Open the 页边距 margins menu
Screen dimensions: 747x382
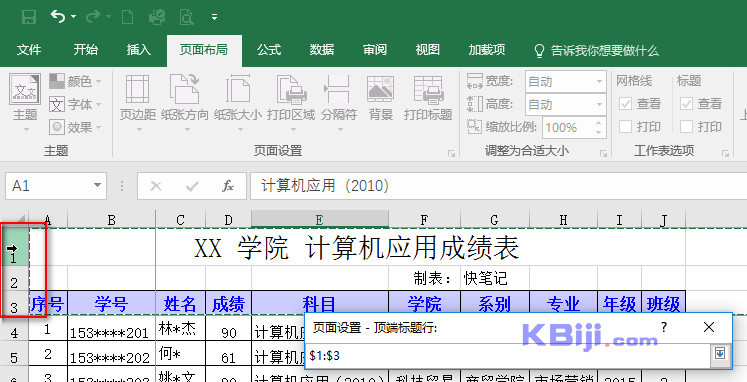coord(137,101)
